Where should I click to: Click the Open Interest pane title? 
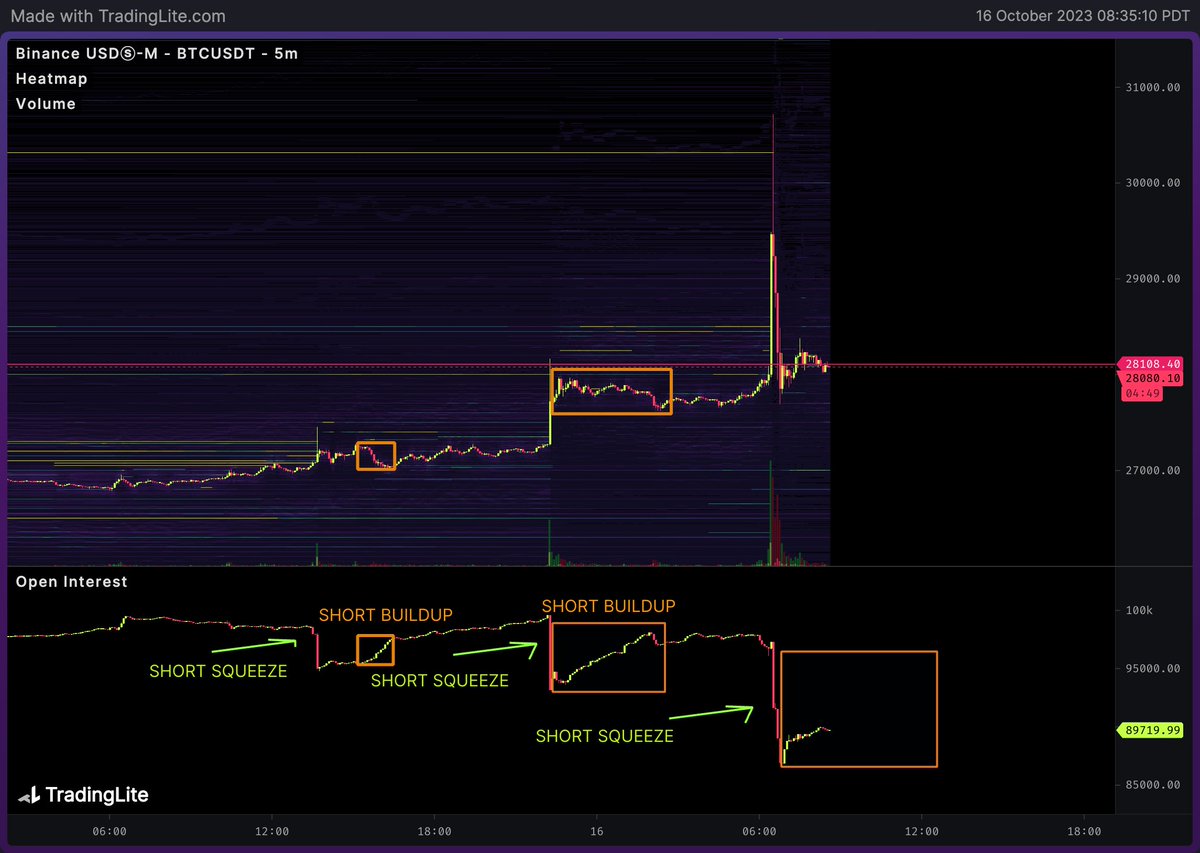pos(71,581)
